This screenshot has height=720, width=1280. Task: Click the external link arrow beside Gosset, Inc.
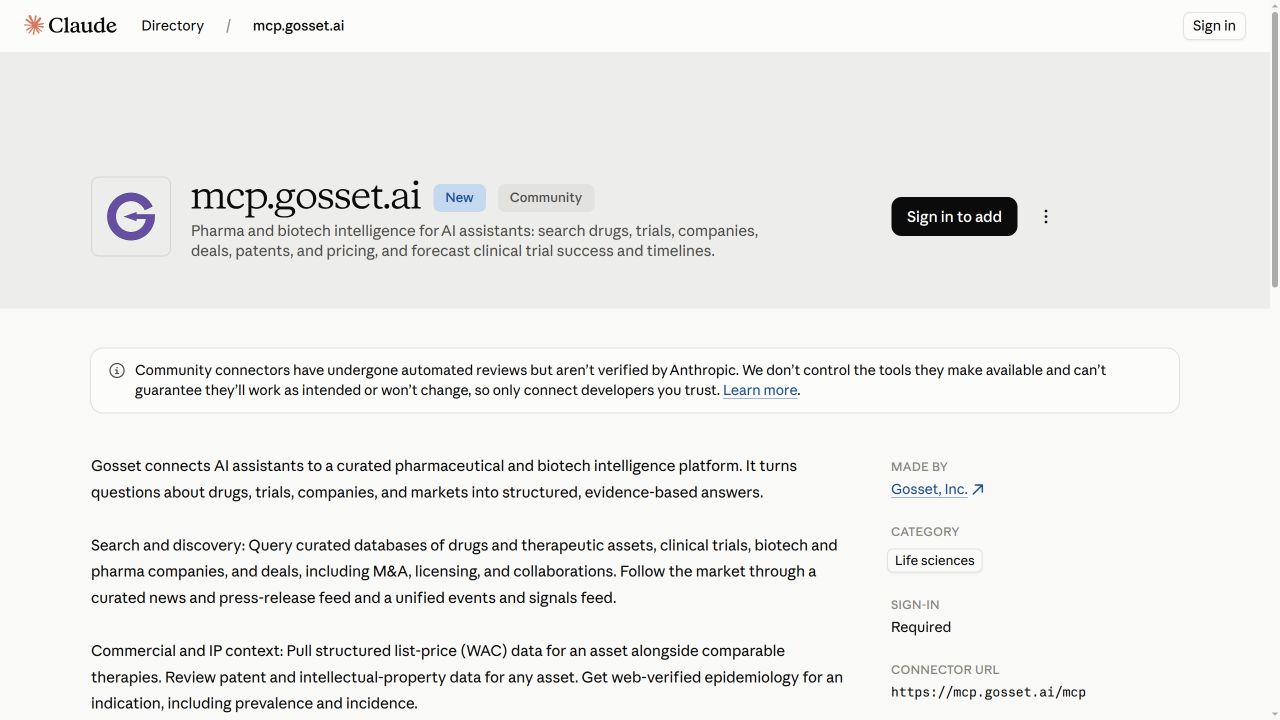(x=978, y=489)
